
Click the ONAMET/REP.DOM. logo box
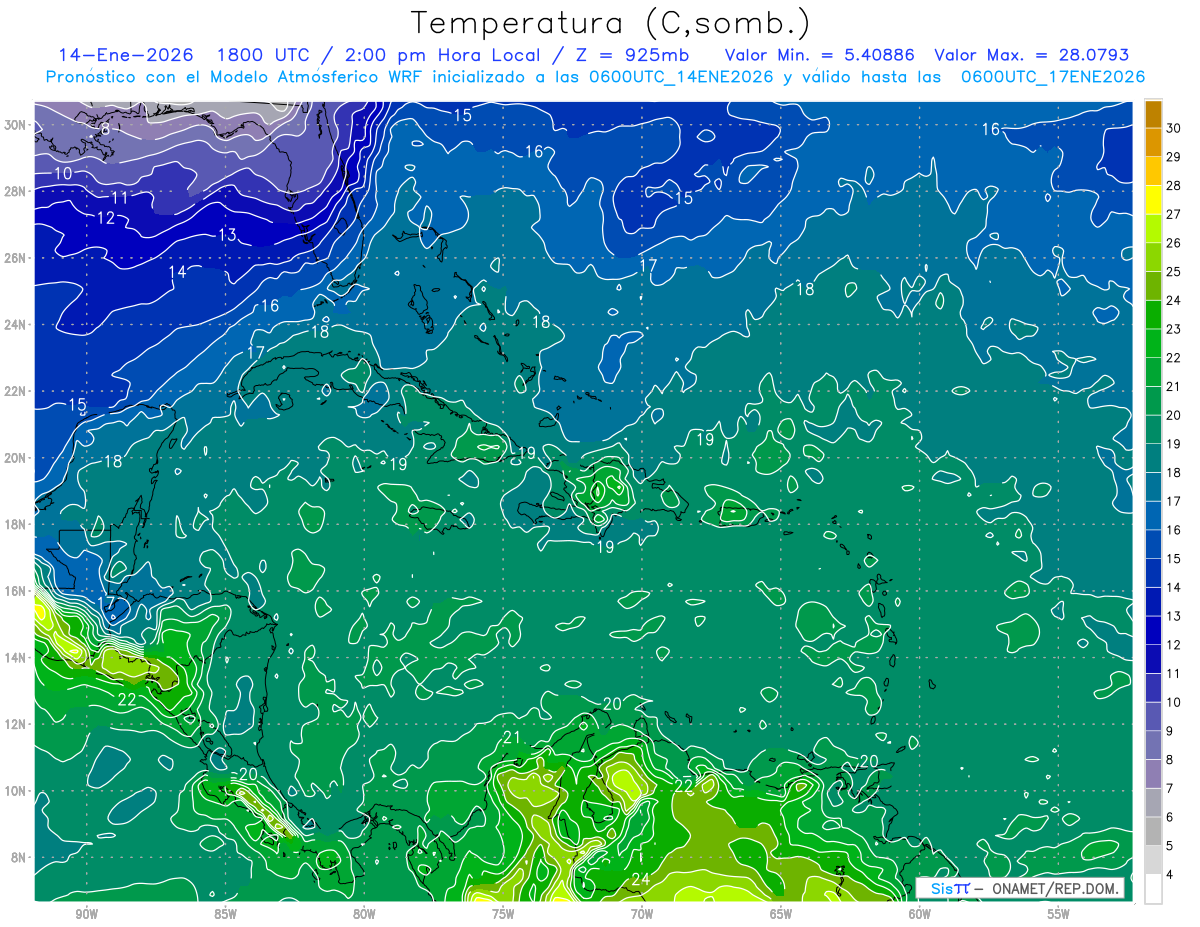1020,888
